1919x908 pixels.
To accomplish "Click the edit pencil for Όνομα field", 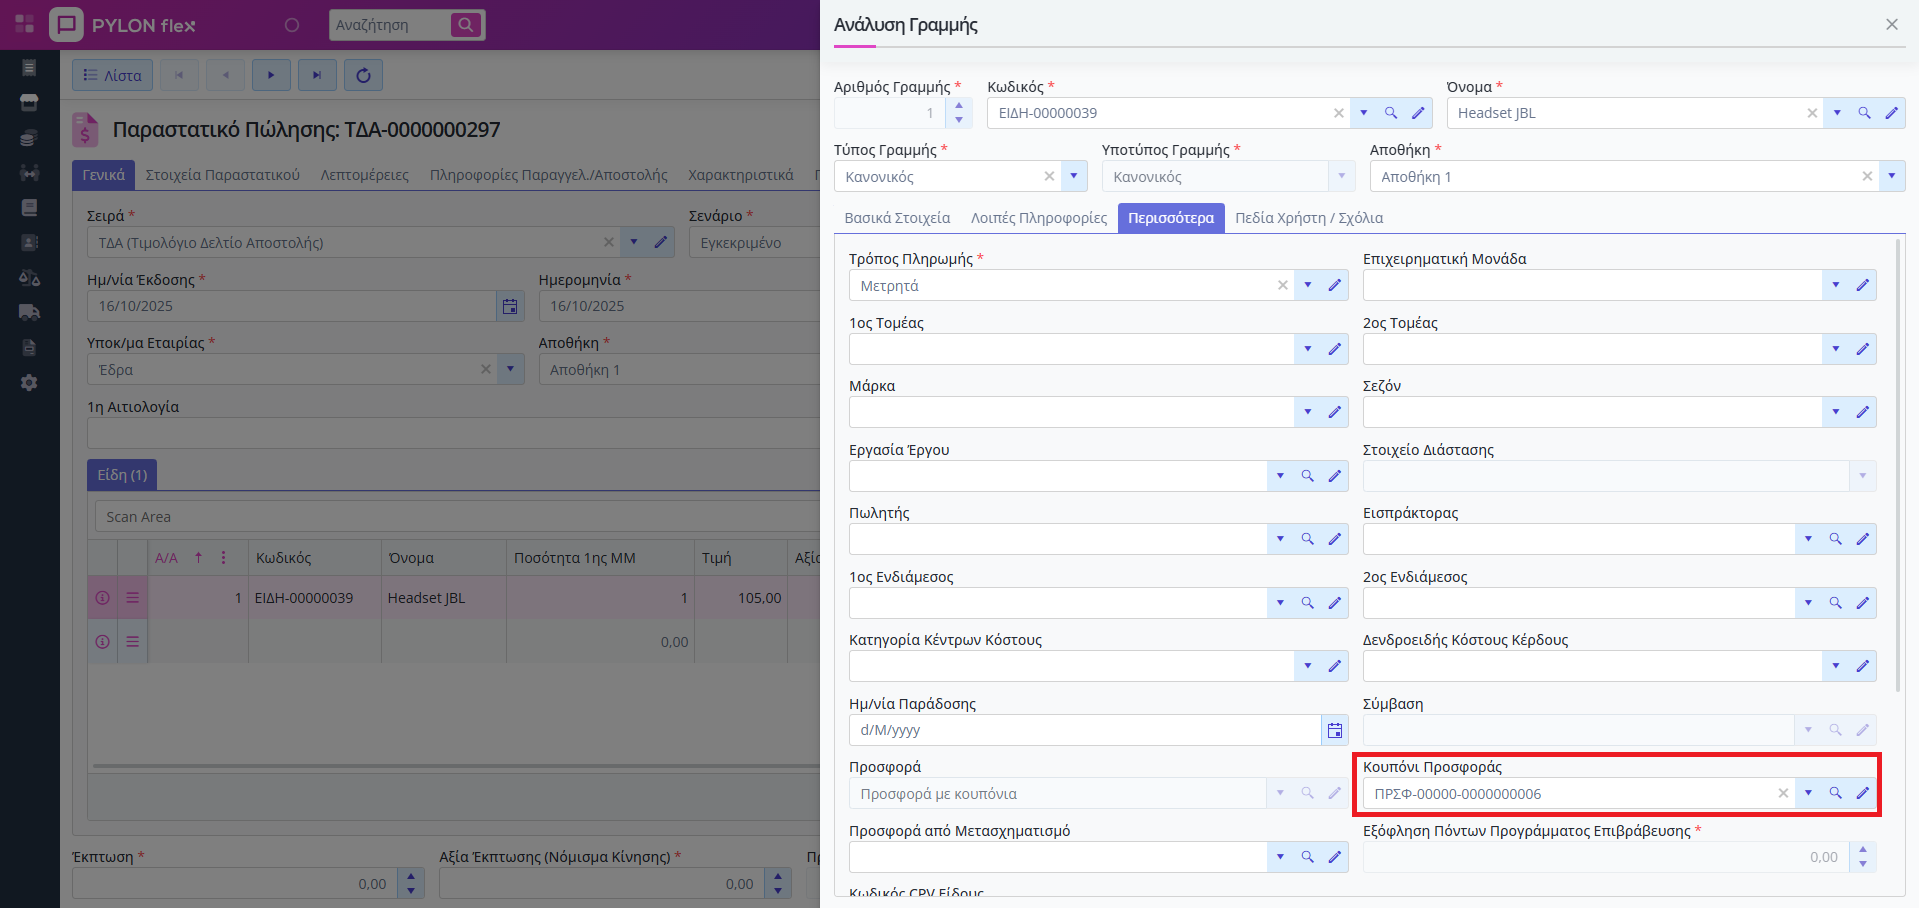I will click(1891, 113).
